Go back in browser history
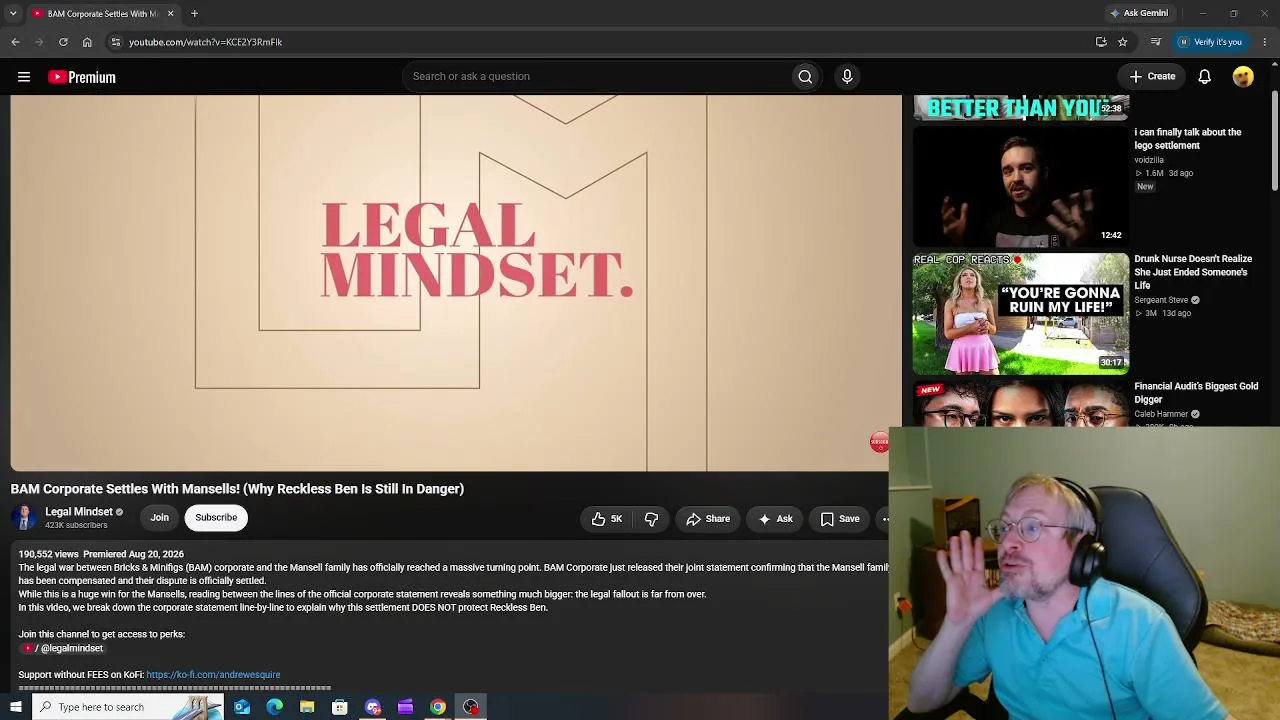This screenshot has width=1280, height=720. coord(15,42)
